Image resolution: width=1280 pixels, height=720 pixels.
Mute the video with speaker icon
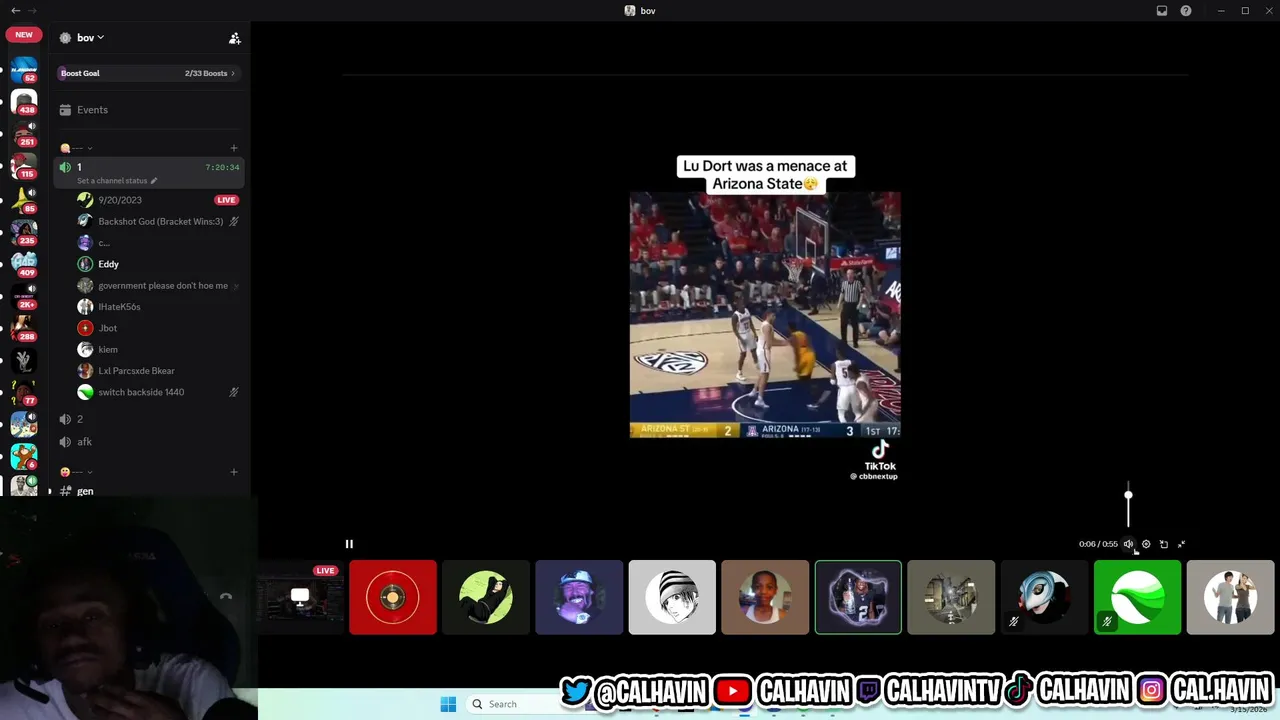pos(1128,544)
